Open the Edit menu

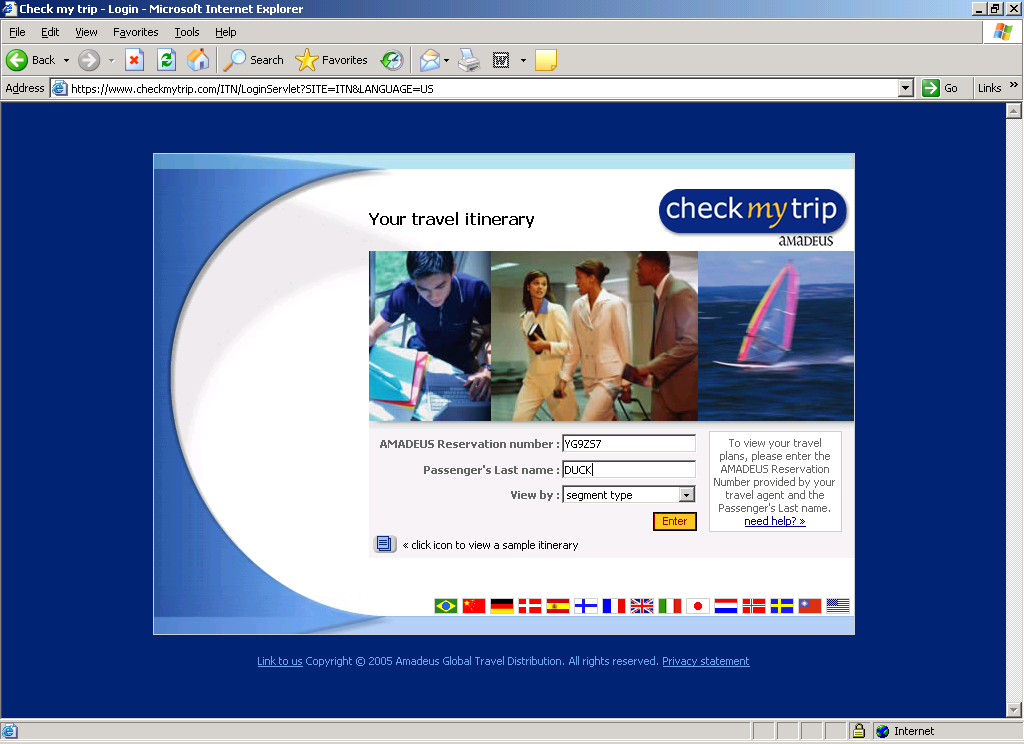point(50,32)
